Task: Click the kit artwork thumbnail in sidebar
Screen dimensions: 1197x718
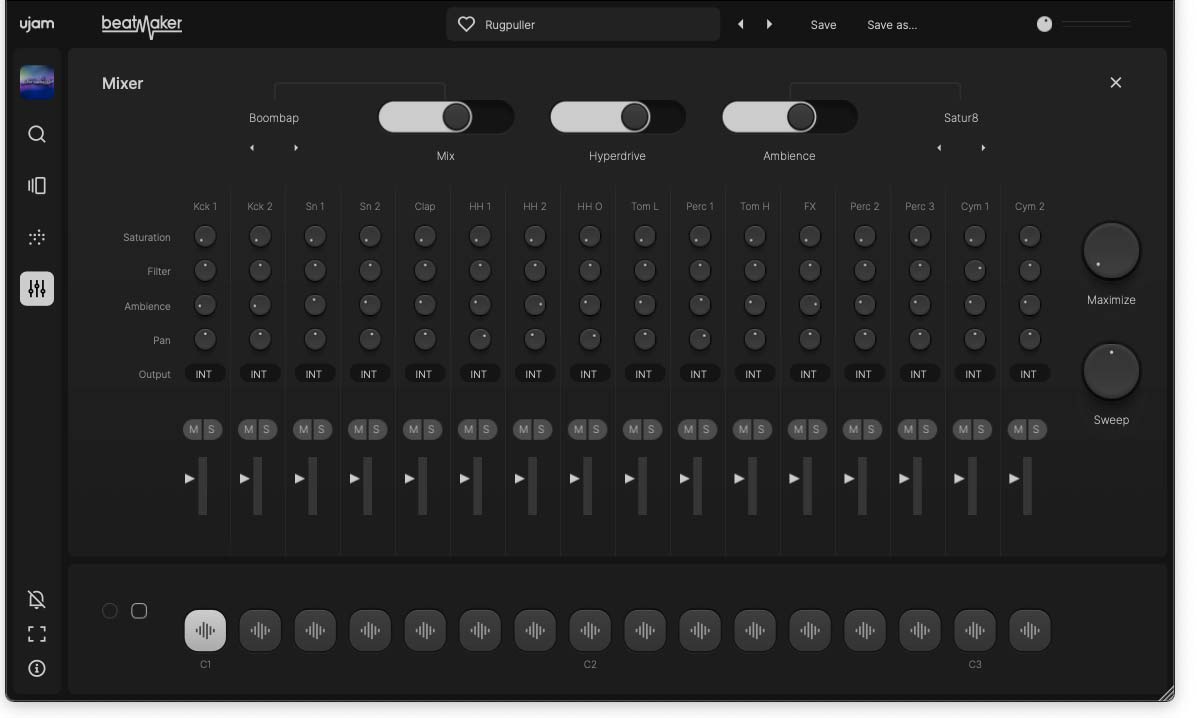Action: pyautogui.click(x=37, y=82)
